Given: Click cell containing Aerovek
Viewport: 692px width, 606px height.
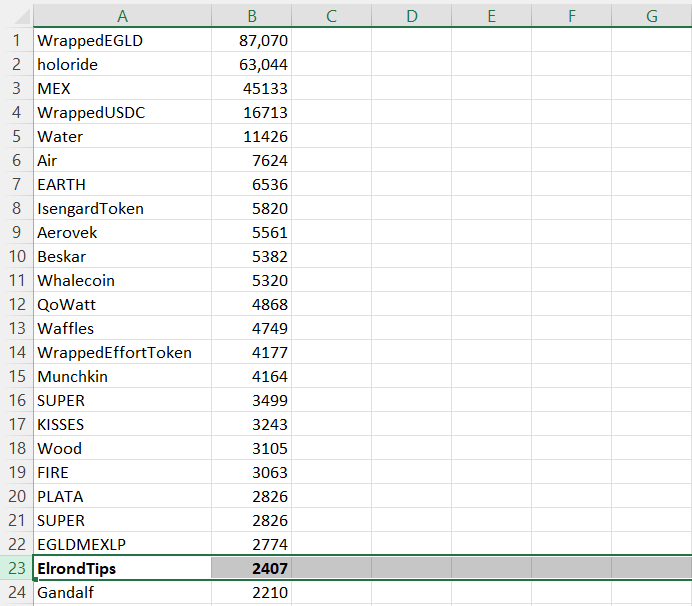Looking at the screenshot, I should (123, 232).
